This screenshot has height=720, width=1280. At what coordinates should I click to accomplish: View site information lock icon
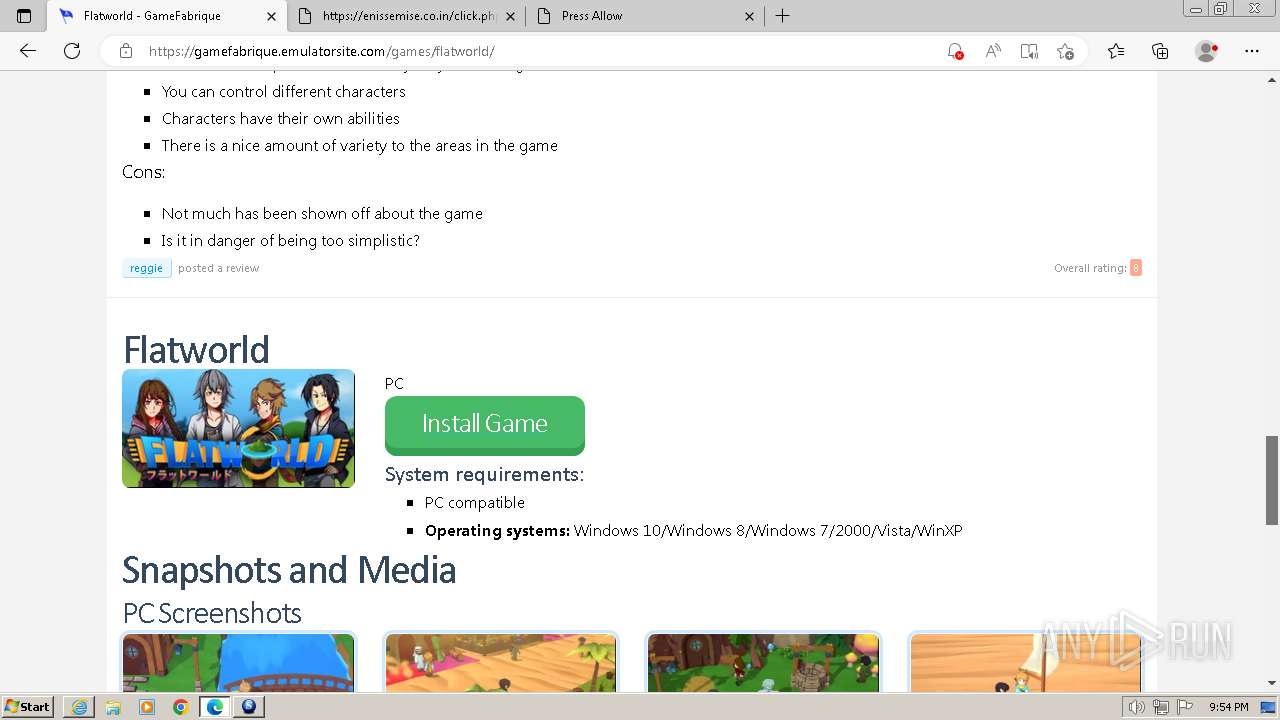click(x=126, y=51)
